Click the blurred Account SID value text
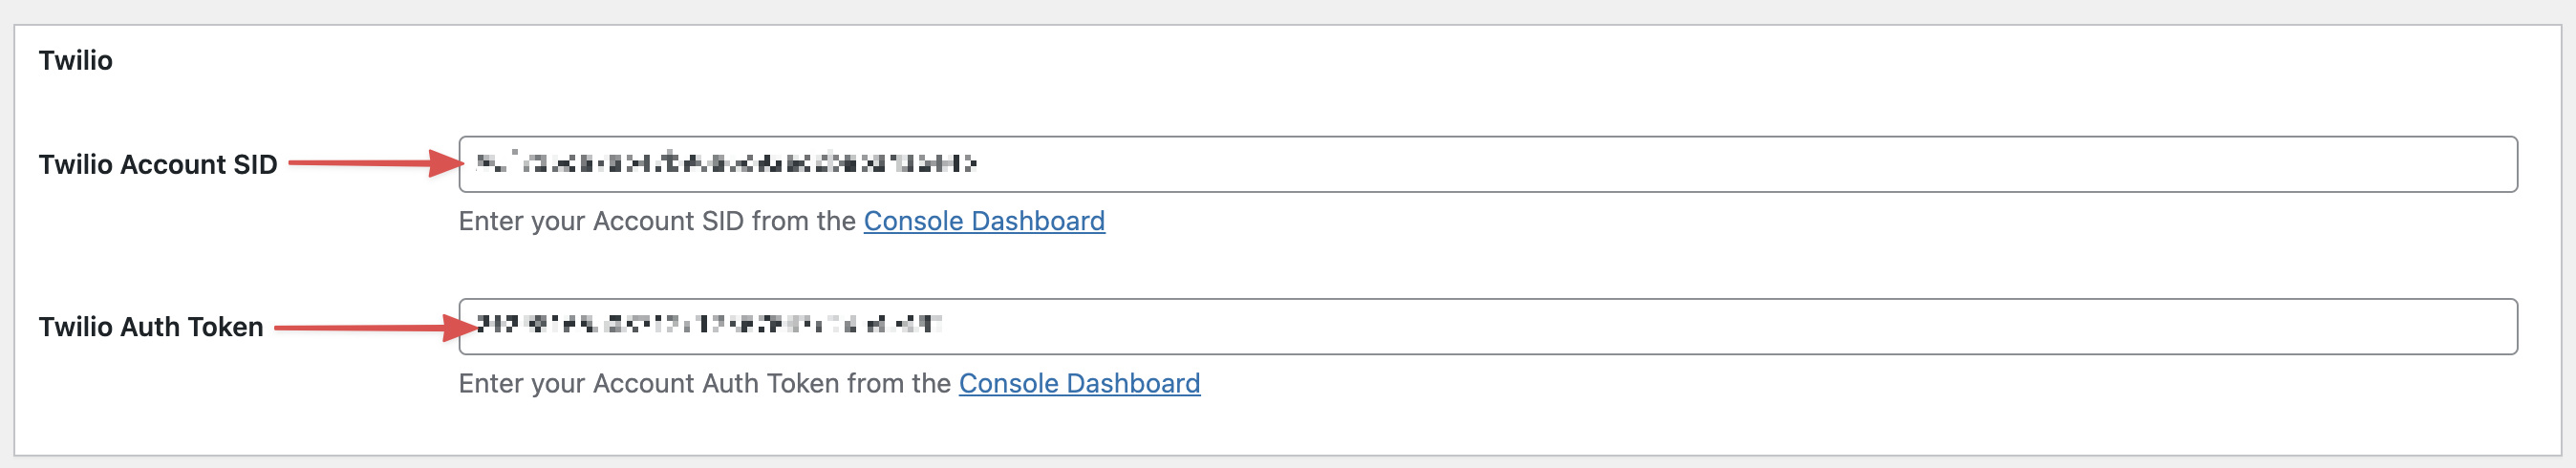The image size is (2576, 468). [725, 163]
